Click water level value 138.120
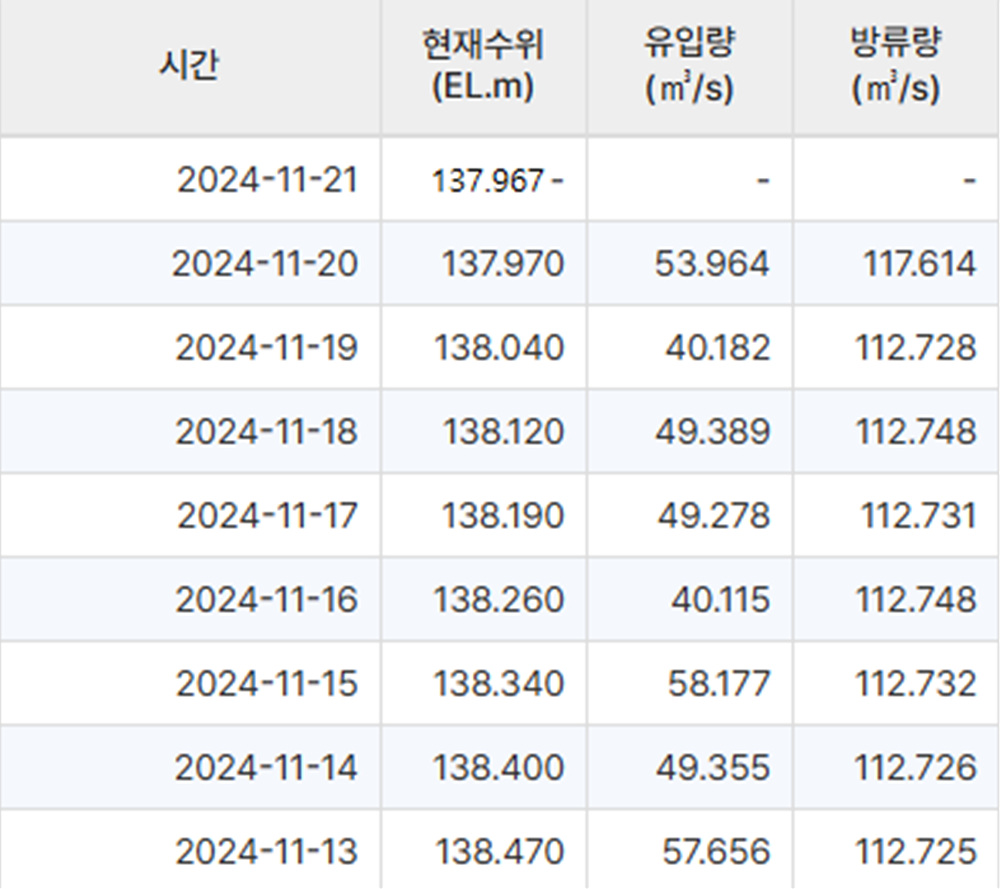 pyautogui.click(x=504, y=432)
